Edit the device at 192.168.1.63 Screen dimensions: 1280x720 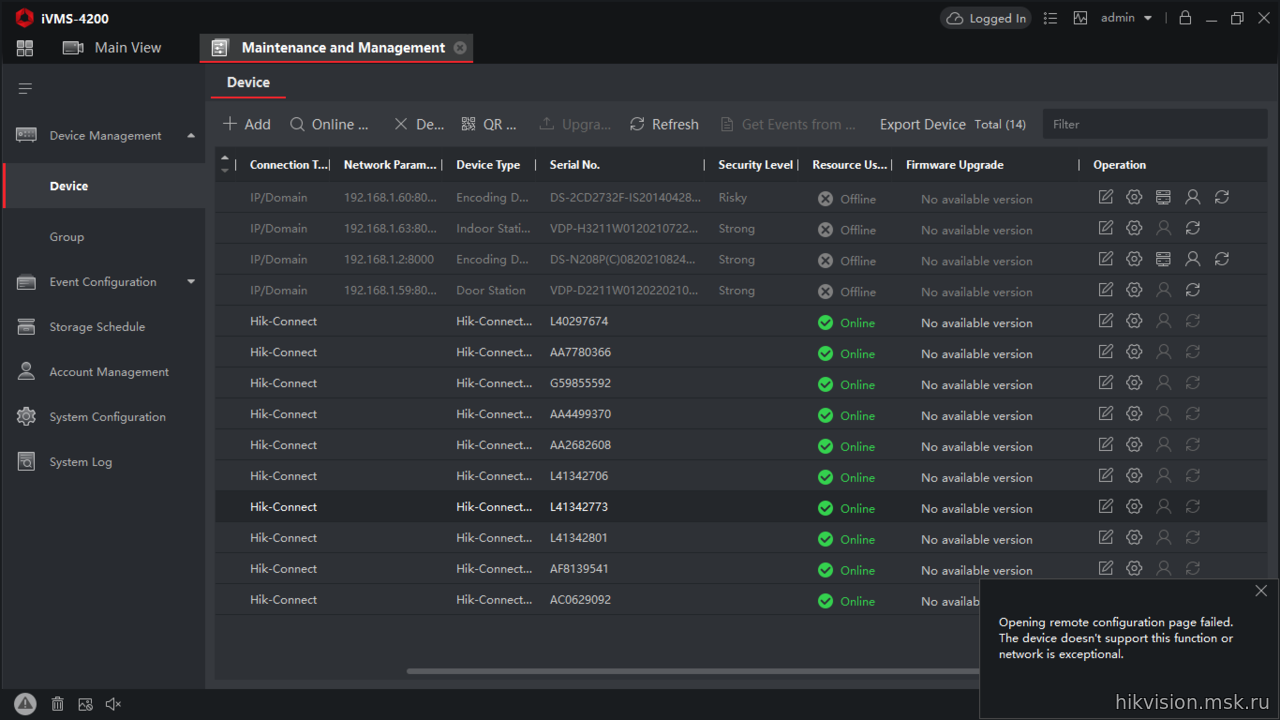[1105, 228]
